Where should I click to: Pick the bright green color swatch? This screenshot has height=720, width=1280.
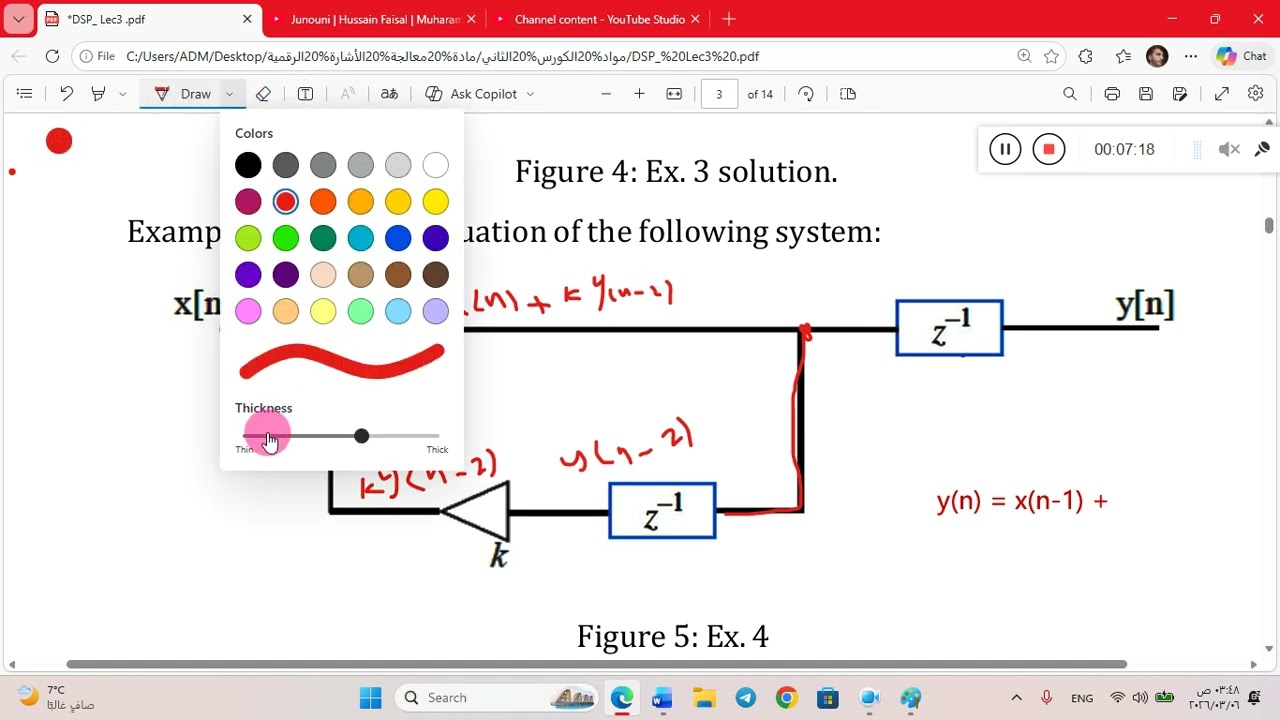coord(286,238)
